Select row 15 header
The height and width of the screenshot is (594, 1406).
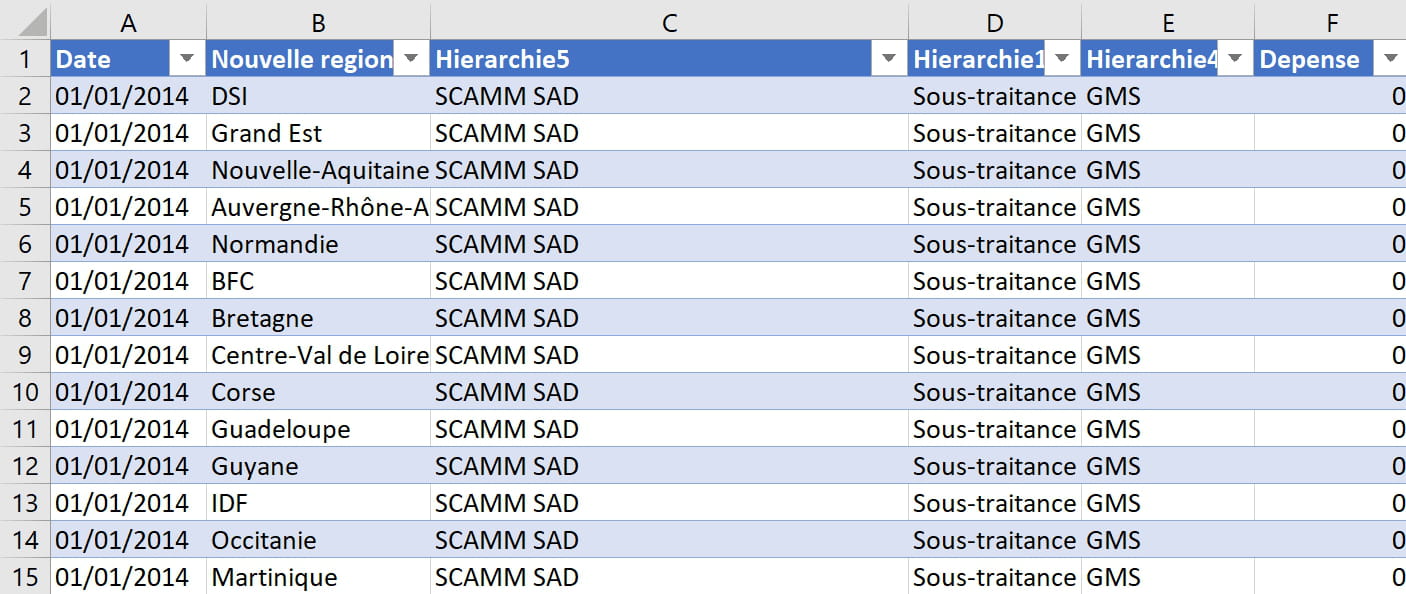click(x=25, y=577)
